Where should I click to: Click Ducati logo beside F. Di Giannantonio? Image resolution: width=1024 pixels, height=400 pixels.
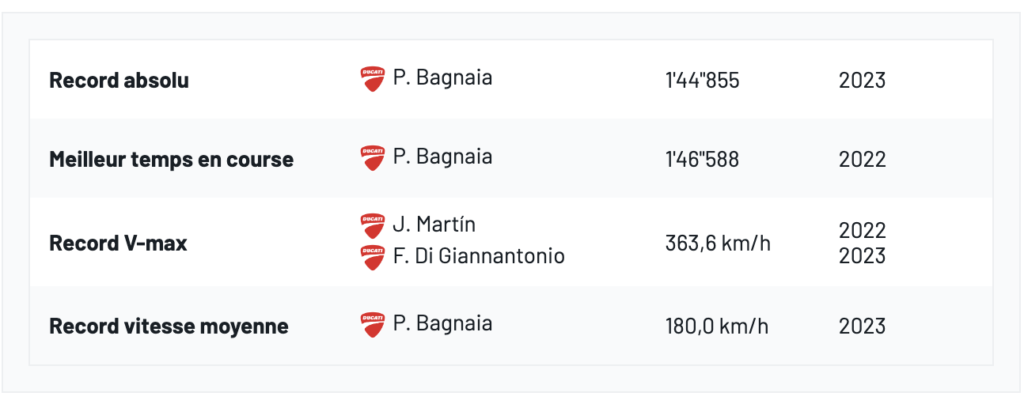click(372, 257)
